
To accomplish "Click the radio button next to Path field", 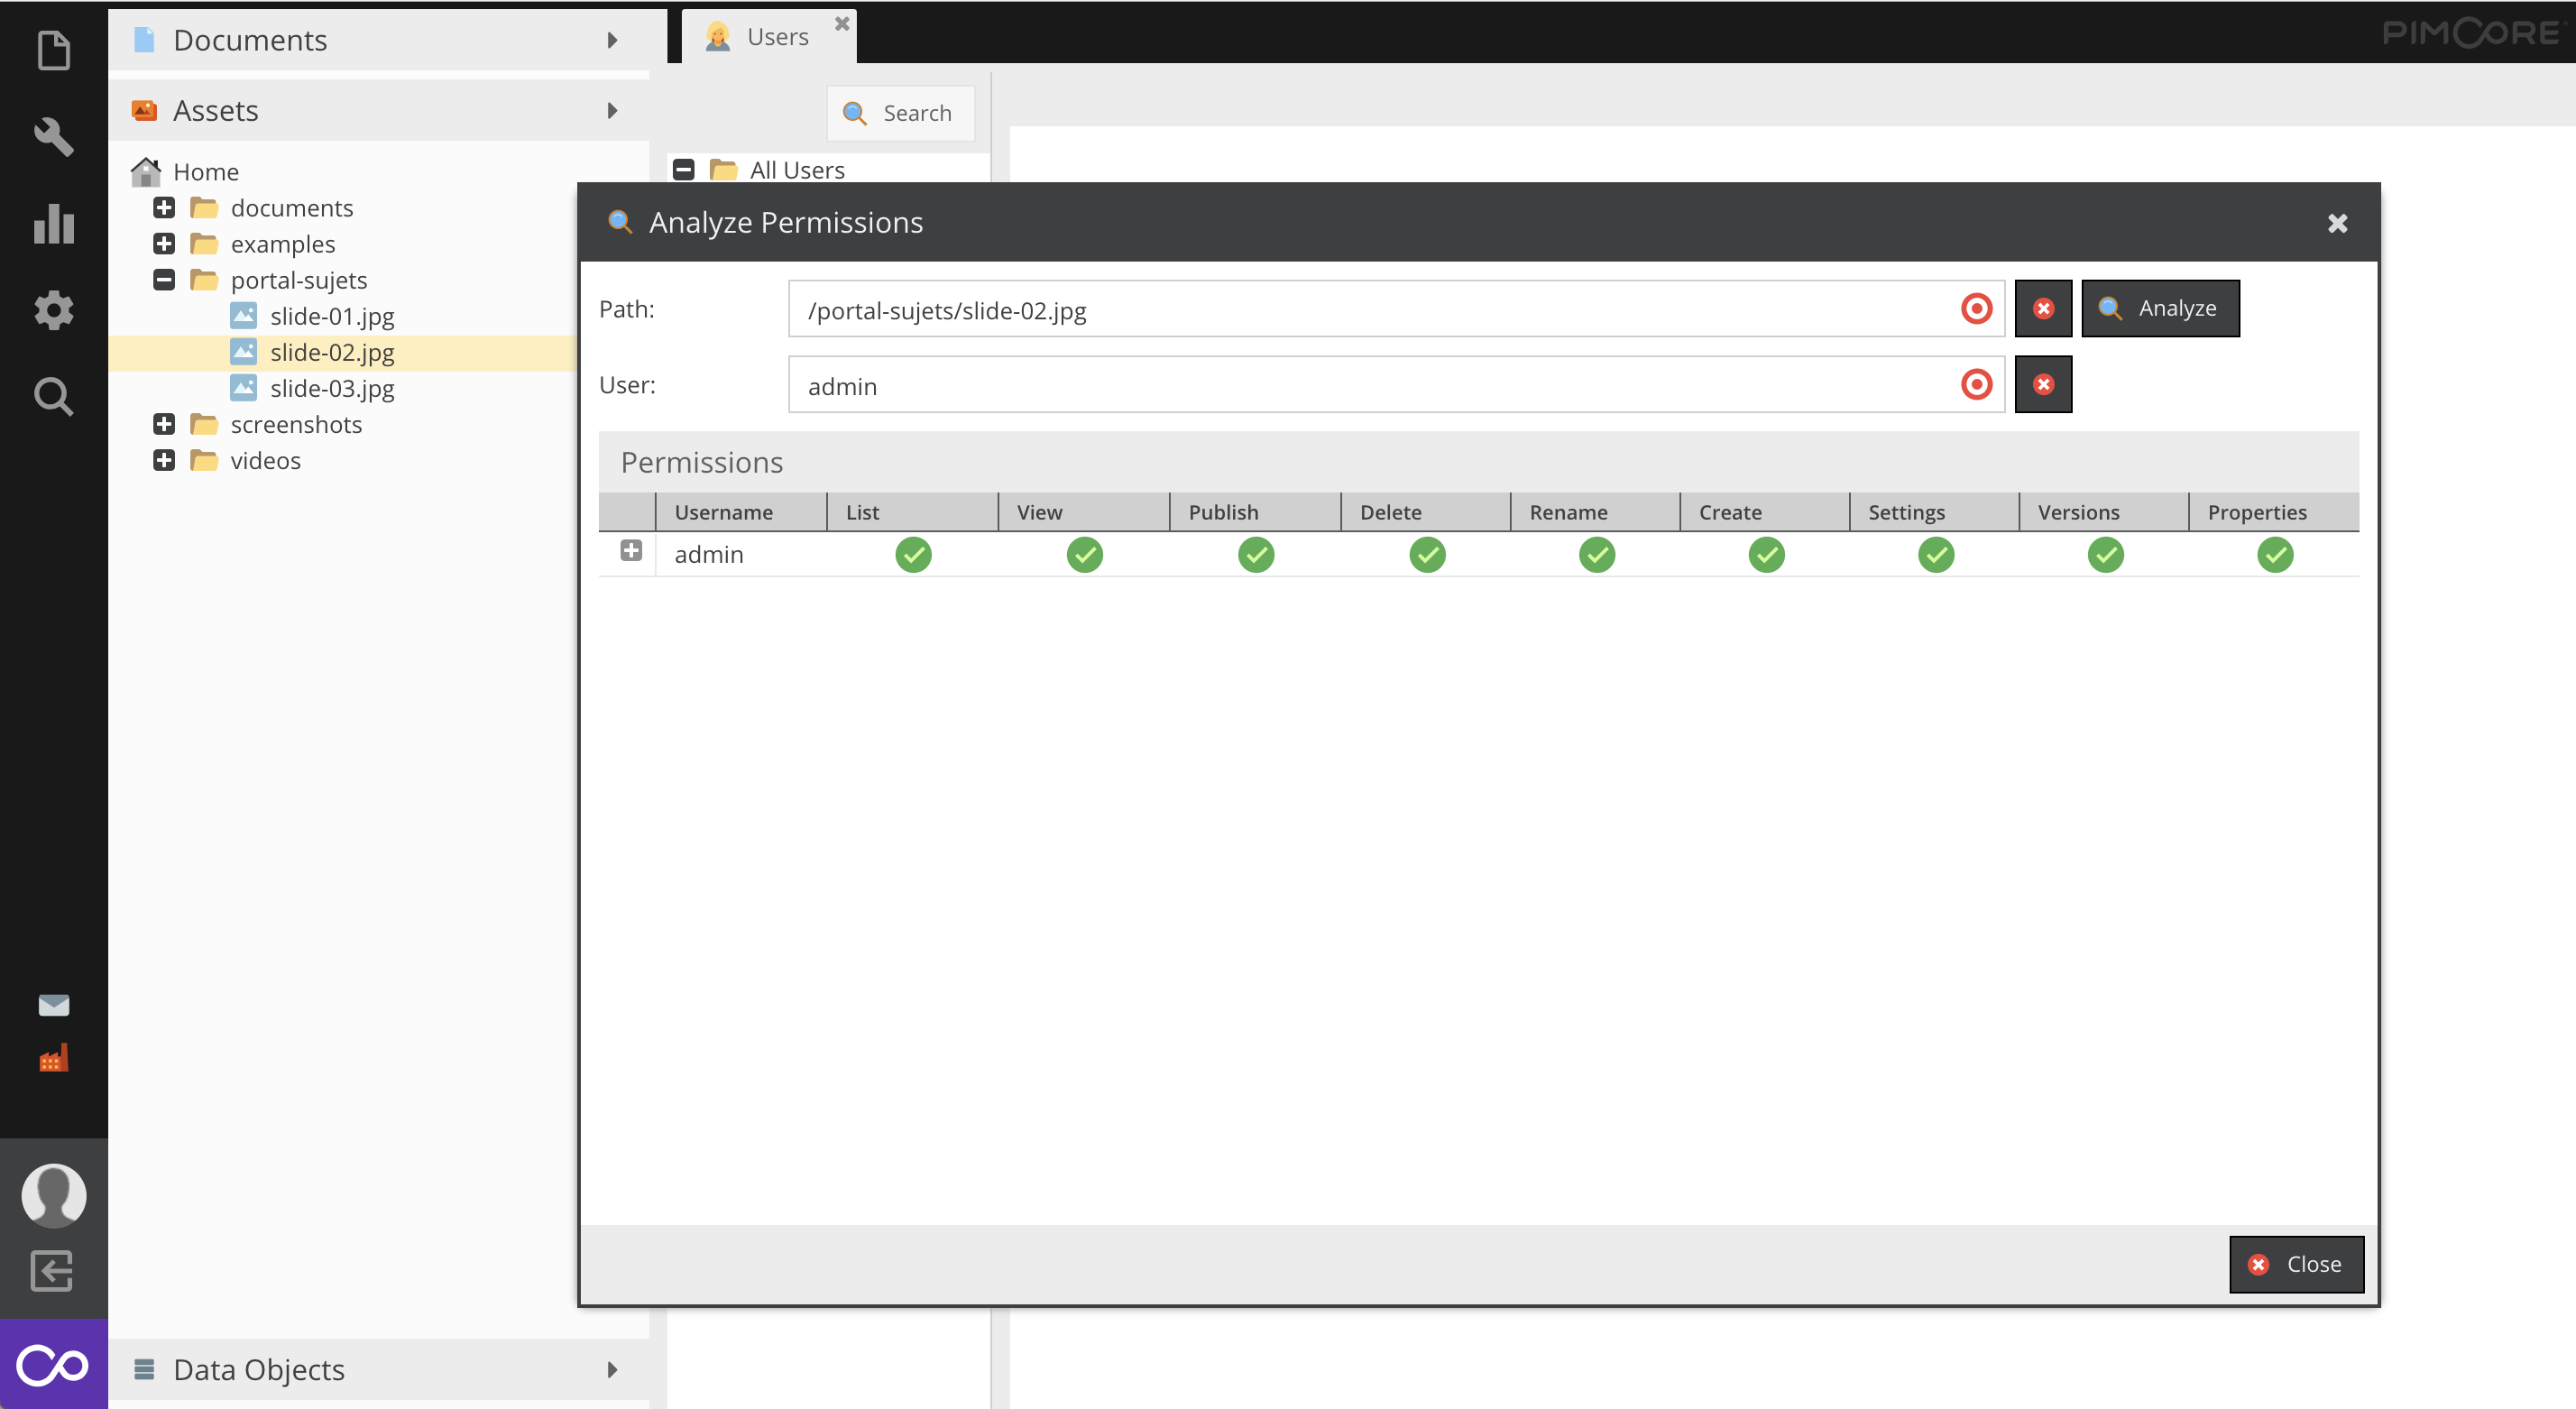I will [1976, 307].
